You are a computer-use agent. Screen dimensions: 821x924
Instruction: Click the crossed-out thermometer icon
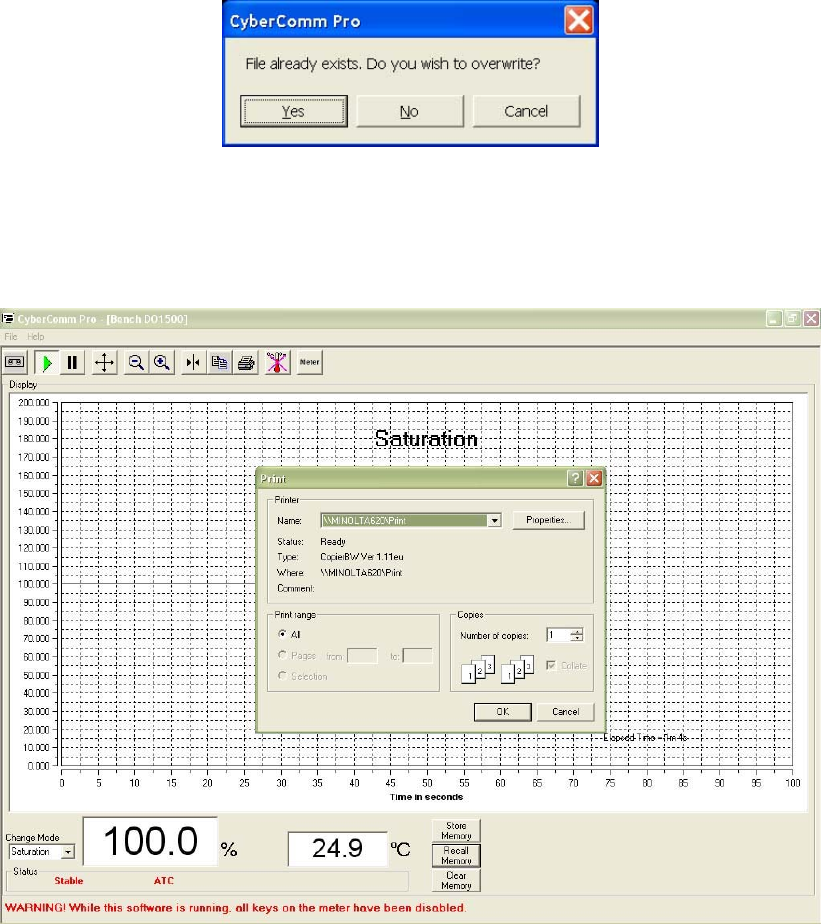(277, 362)
